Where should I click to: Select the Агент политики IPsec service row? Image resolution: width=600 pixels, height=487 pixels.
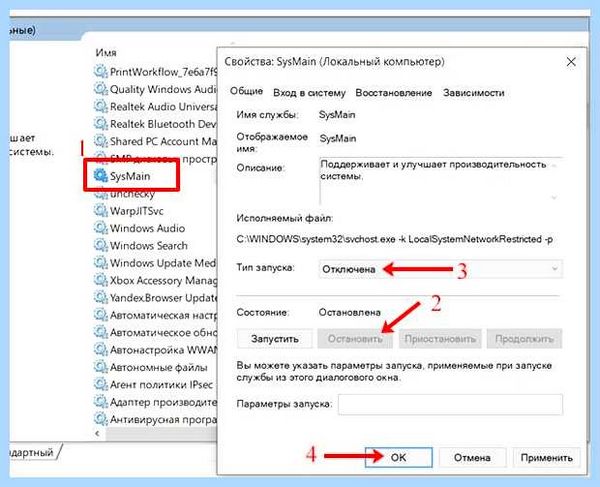click(153, 384)
